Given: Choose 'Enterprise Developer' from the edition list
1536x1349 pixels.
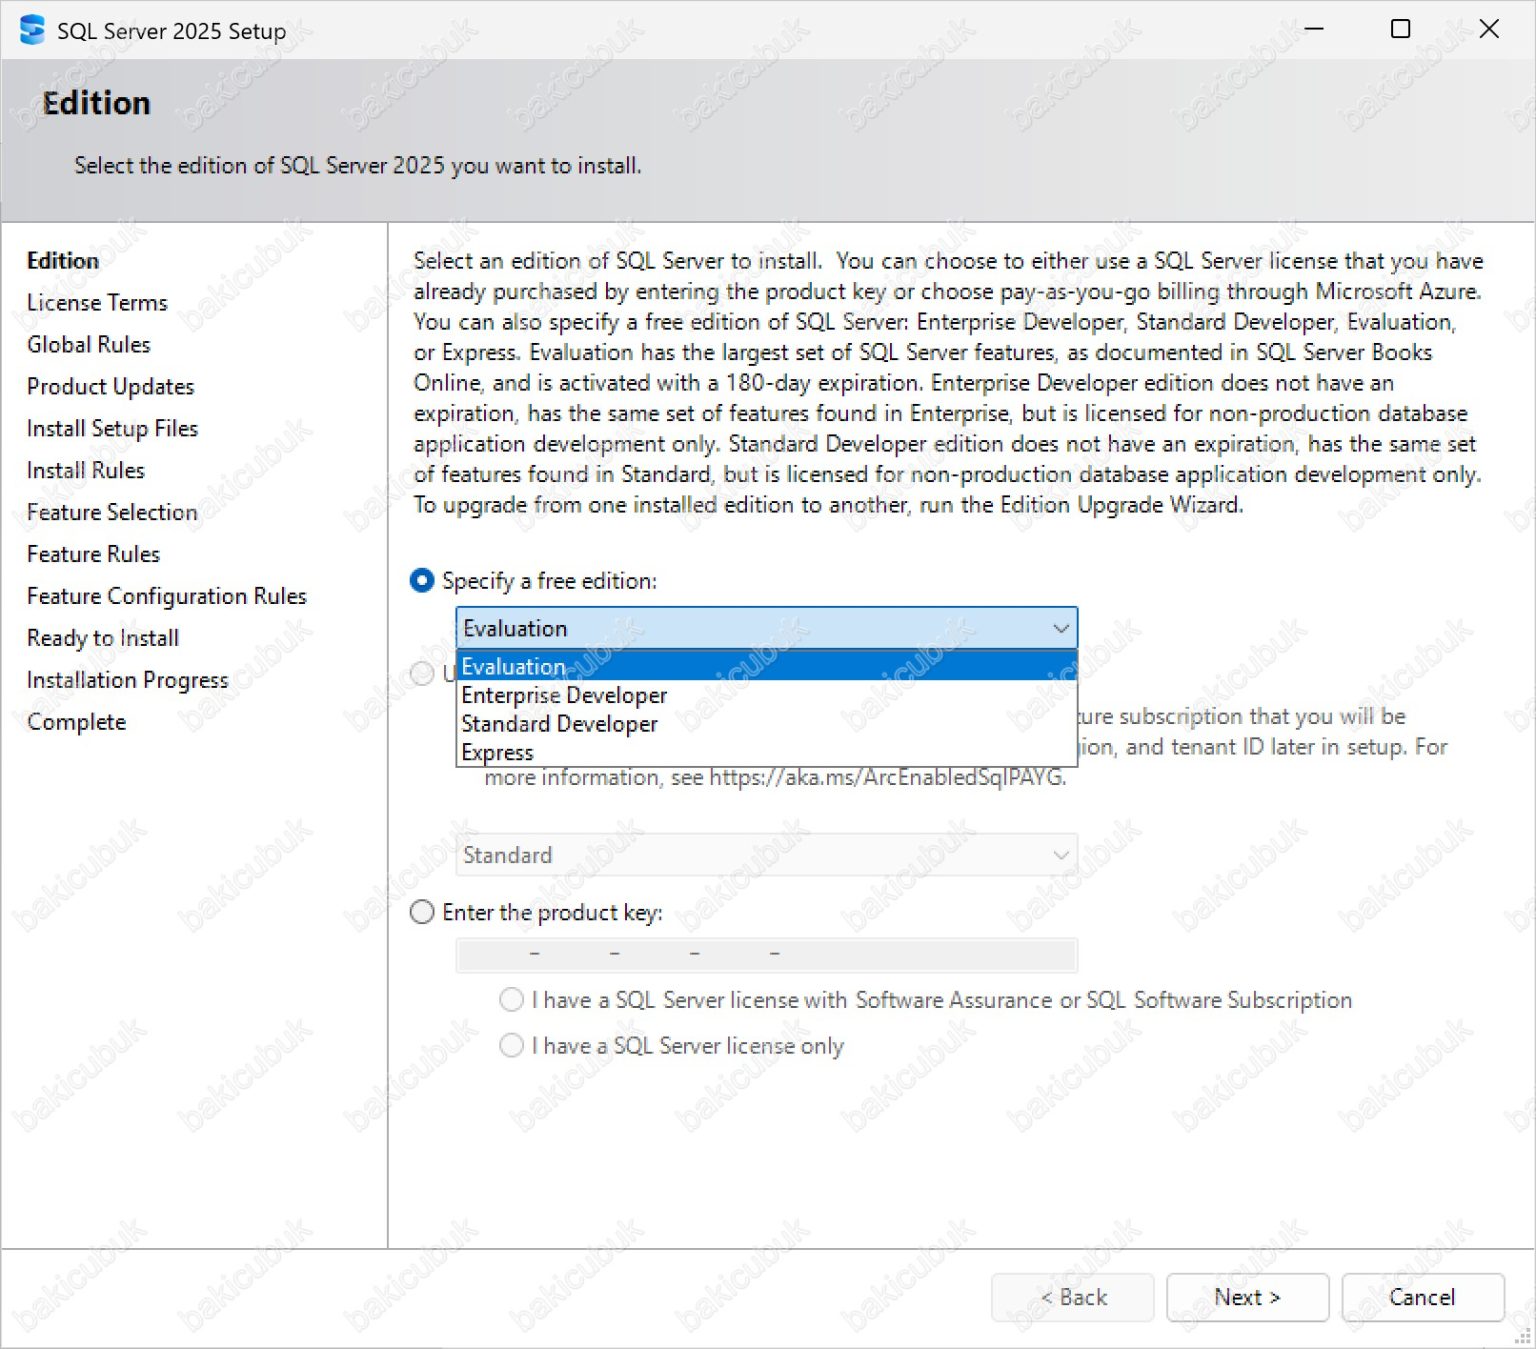Looking at the screenshot, I should (x=563, y=695).
